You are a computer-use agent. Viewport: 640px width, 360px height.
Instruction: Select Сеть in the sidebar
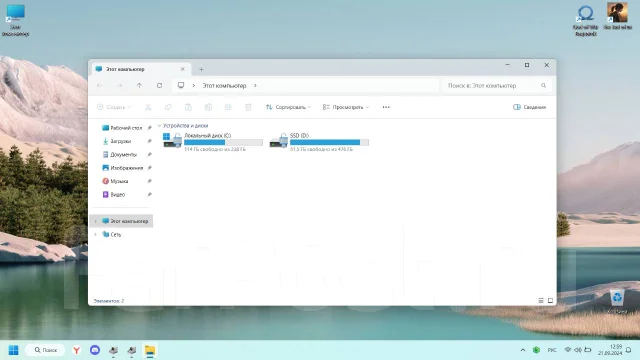coord(116,234)
